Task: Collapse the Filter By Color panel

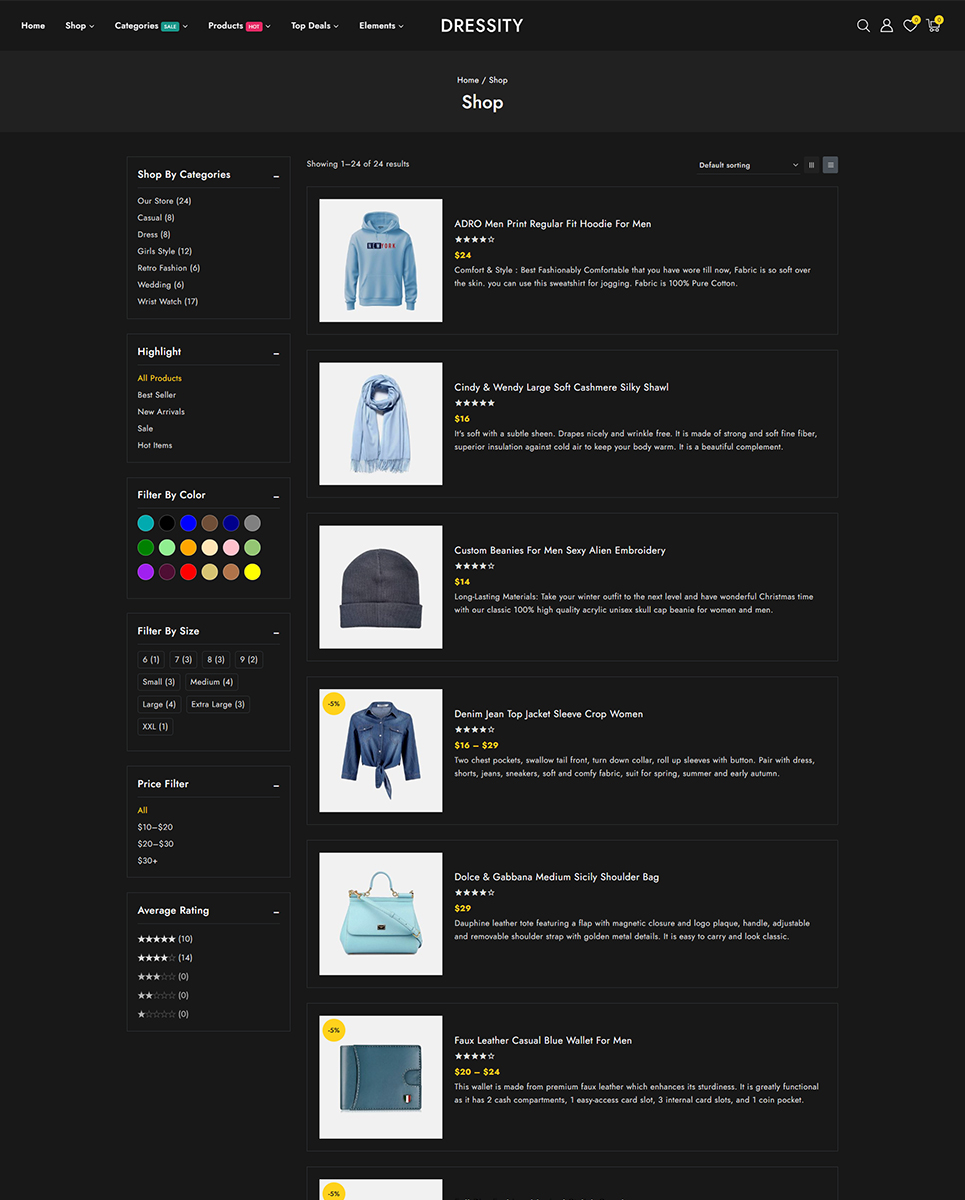Action: 276,496
